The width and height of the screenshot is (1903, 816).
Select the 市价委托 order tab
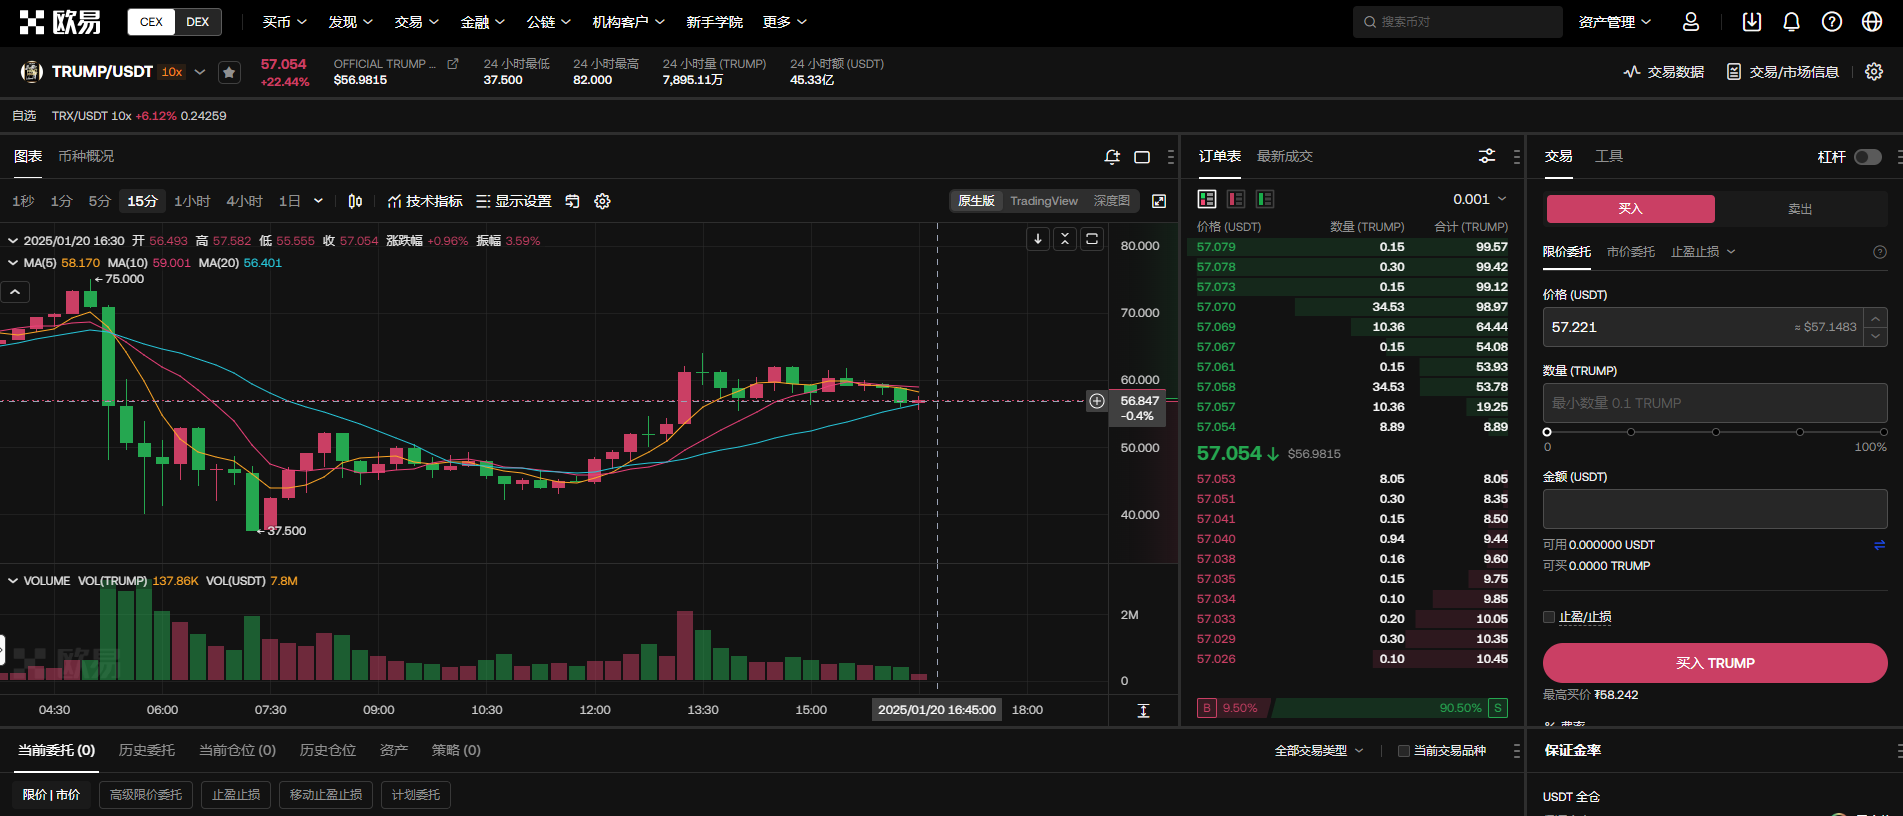pyautogui.click(x=1630, y=252)
